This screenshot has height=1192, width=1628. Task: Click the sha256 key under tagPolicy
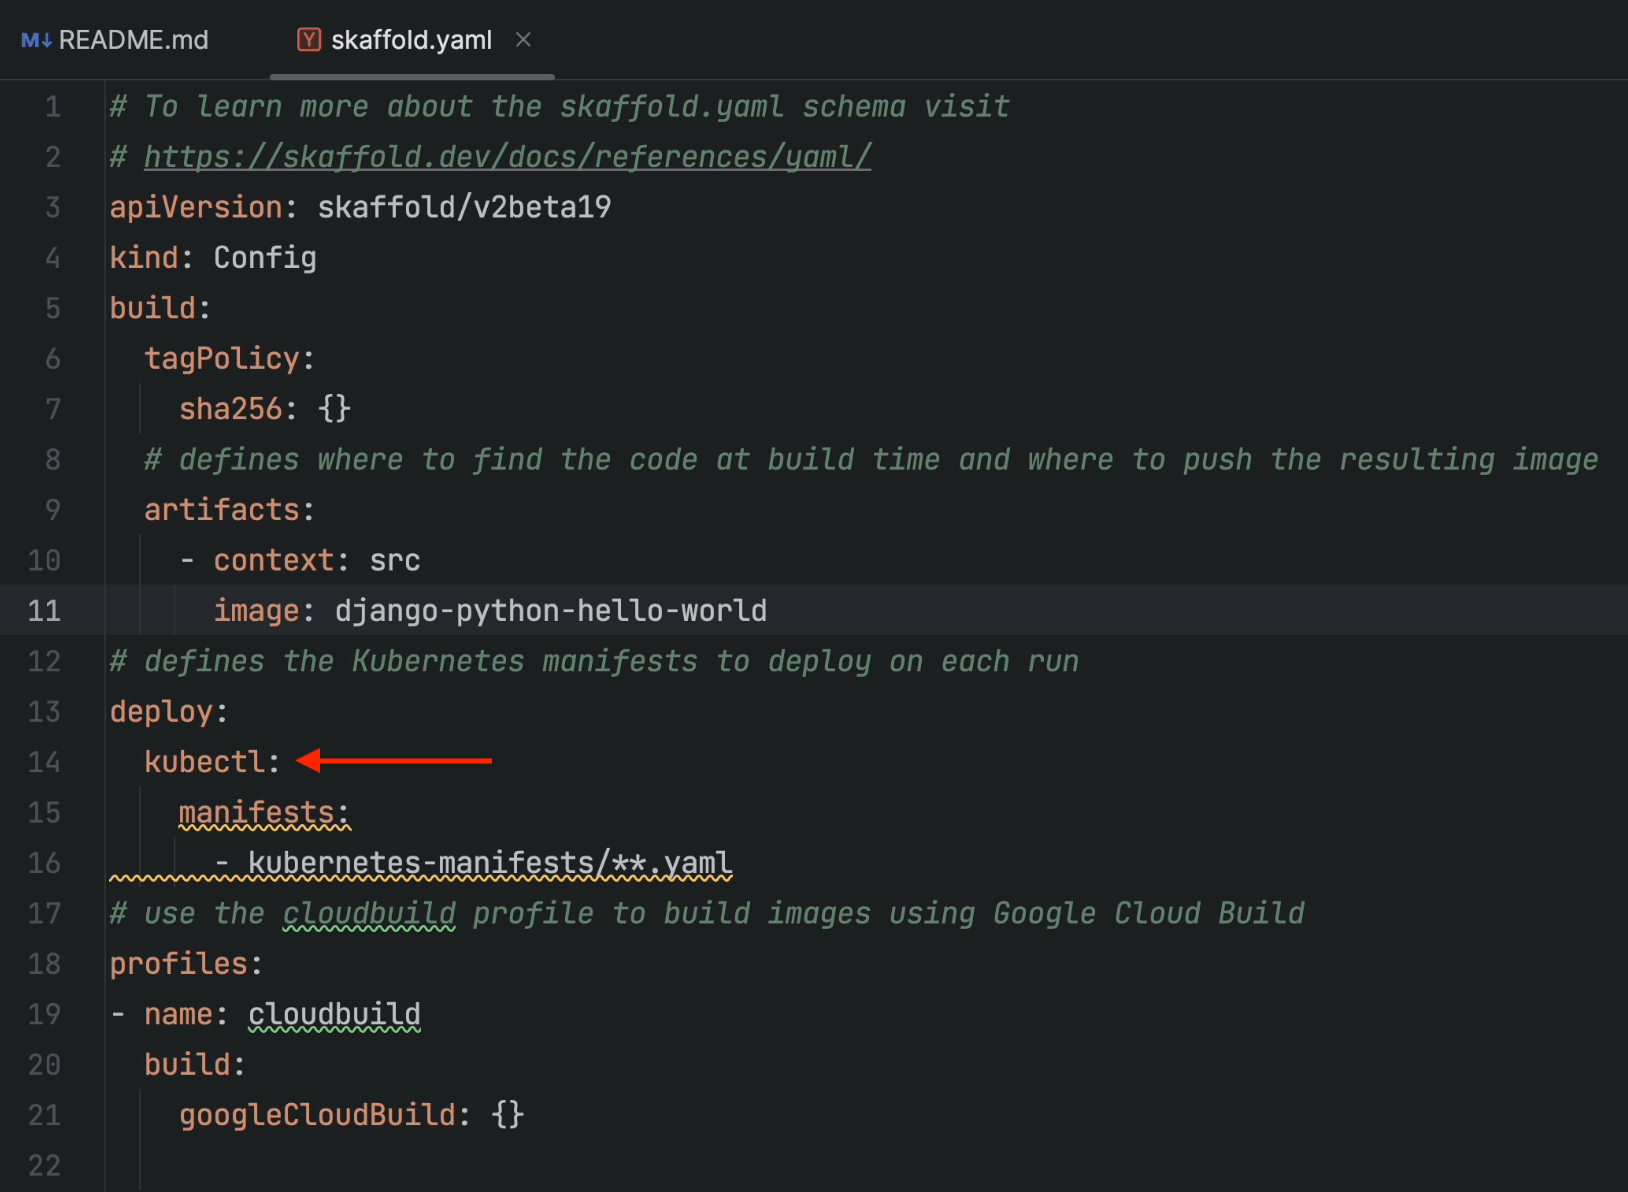[x=230, y=409]
